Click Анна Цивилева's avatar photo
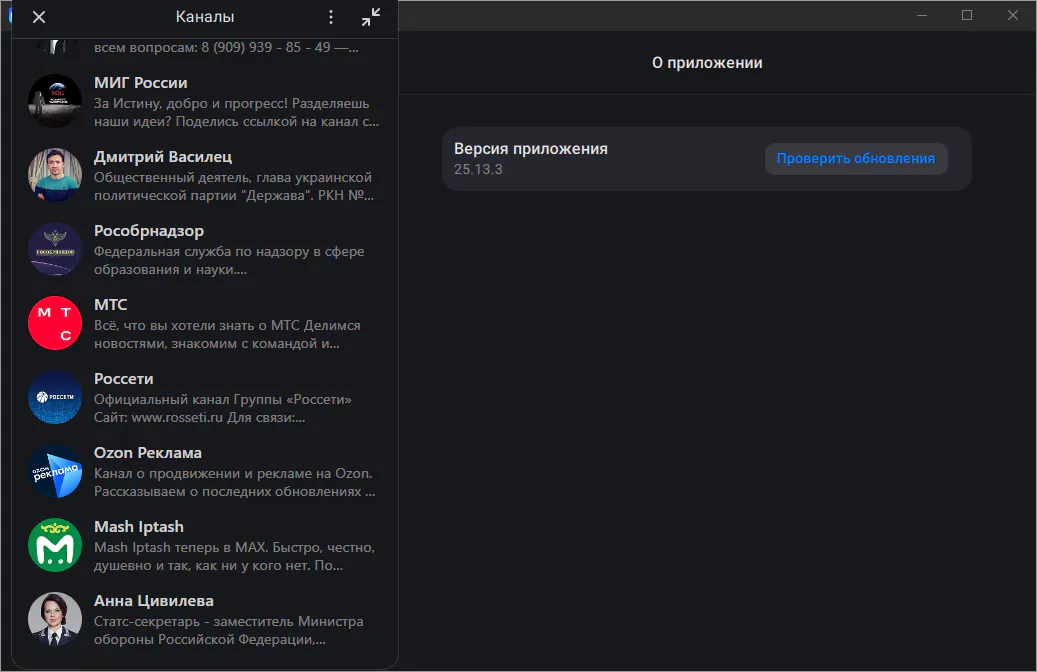This screenshot has width=1037, height=672. pyautogui.click(x=55, y=619)
